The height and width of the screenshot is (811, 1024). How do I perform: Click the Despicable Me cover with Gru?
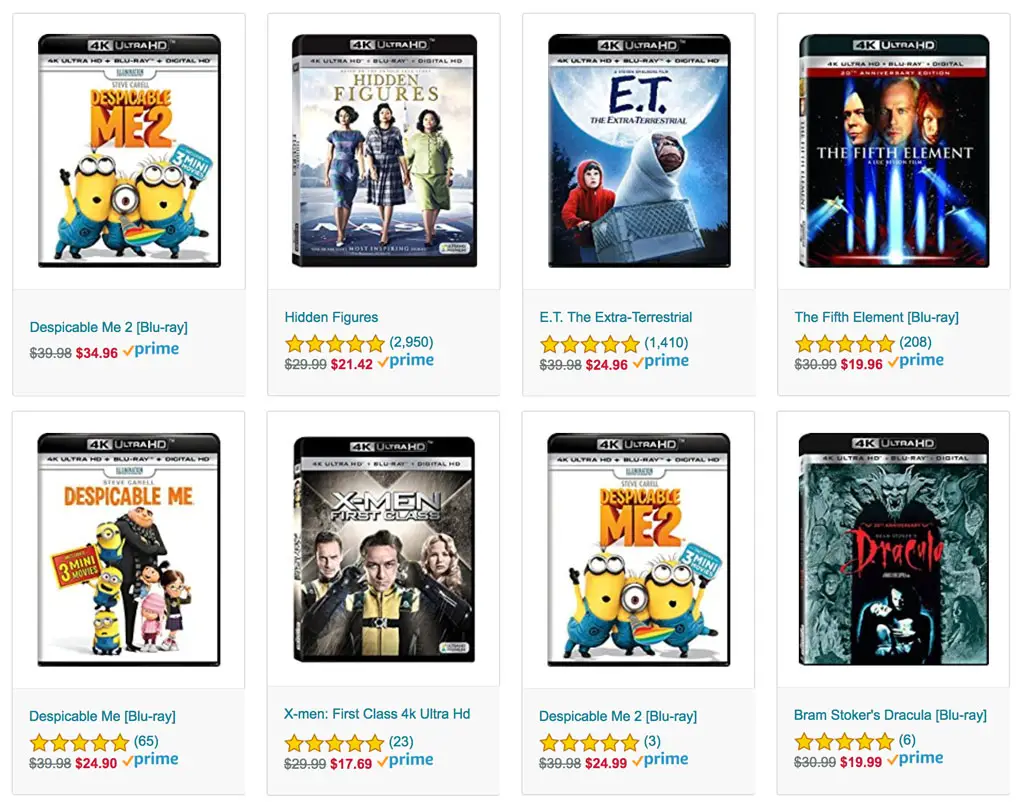click(x=129, y=549)
